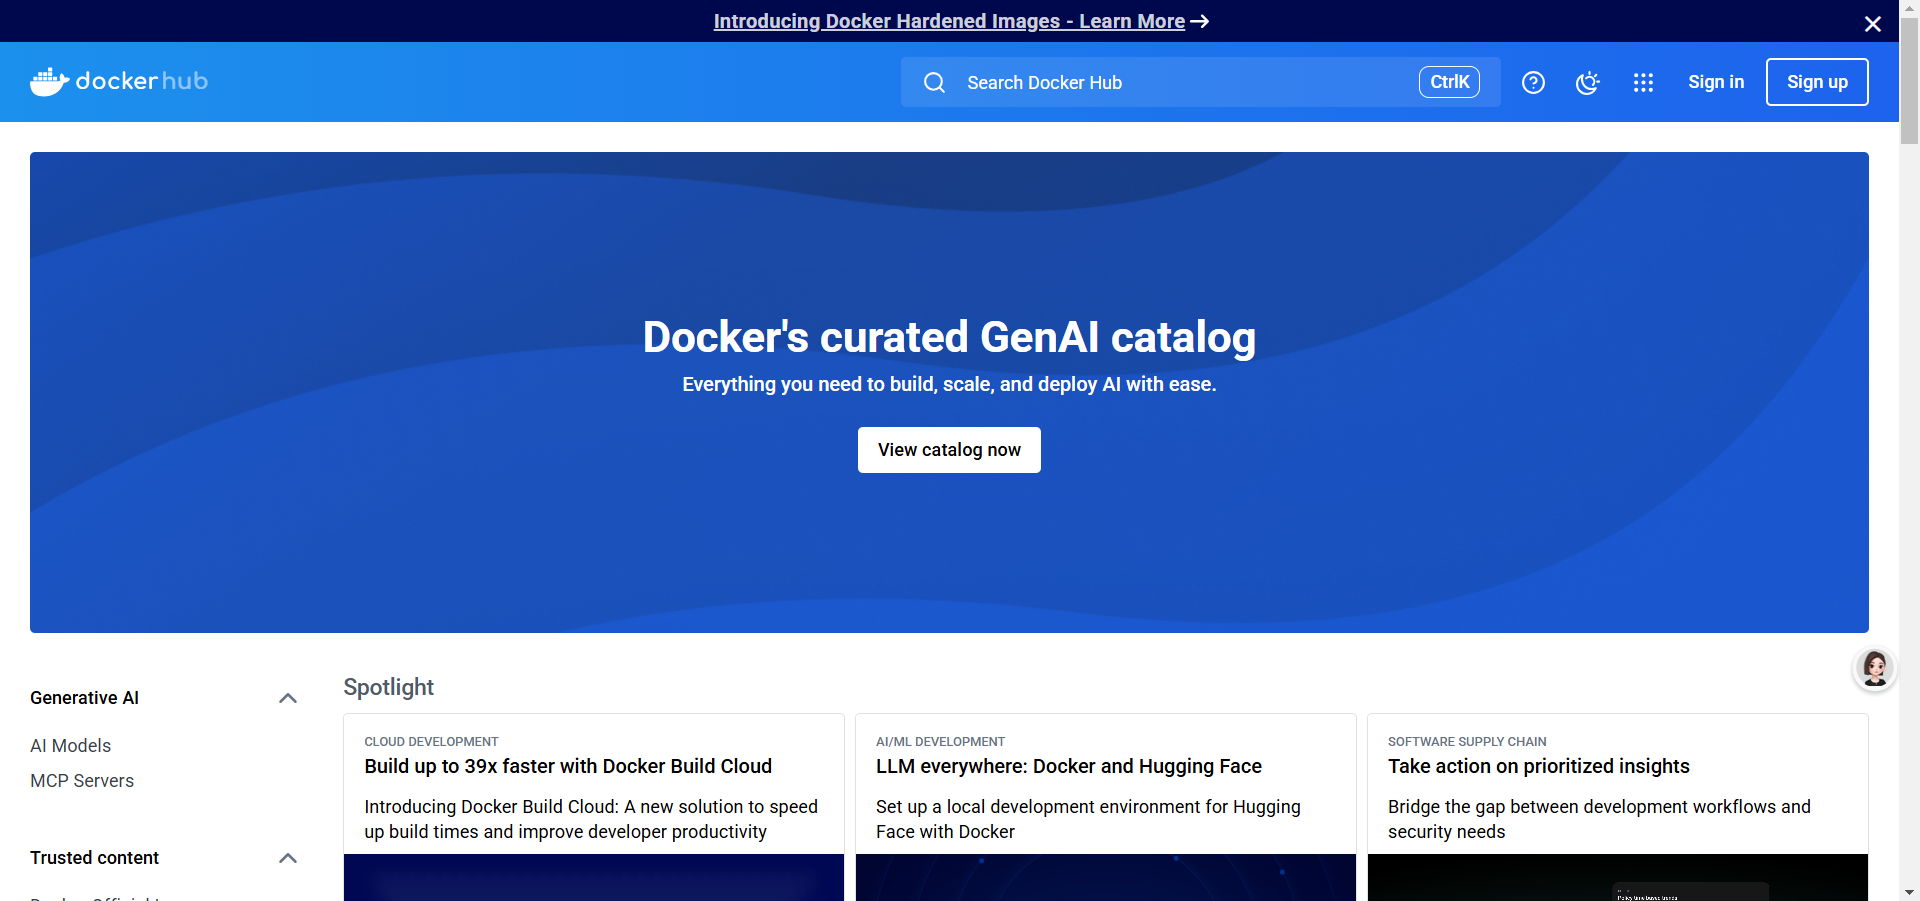Click the Spotlight heading
The width and height of the screenshot is (1920, 901).
388,687
